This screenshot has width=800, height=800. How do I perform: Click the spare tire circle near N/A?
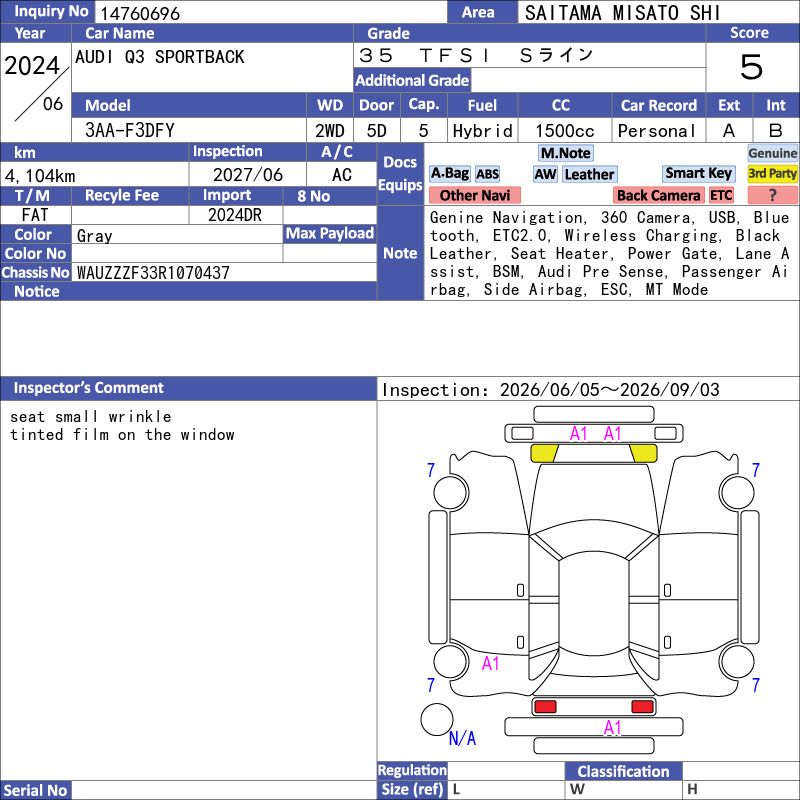(437, 719)
